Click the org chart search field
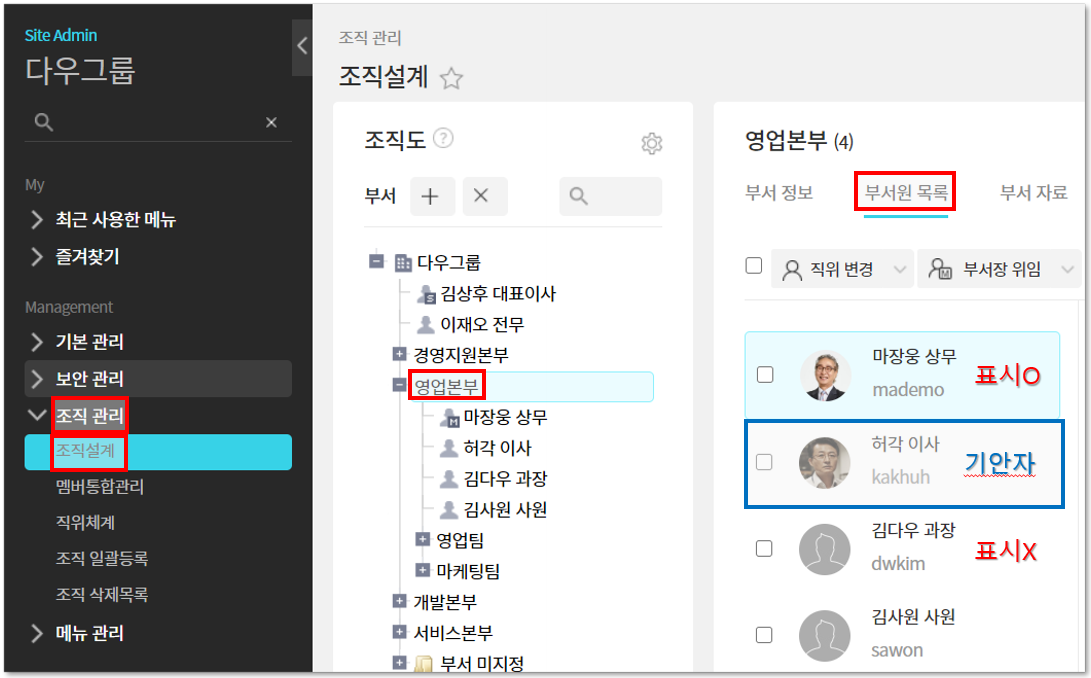The height and width of the screenshot is (678, 1091). point(610,197)
